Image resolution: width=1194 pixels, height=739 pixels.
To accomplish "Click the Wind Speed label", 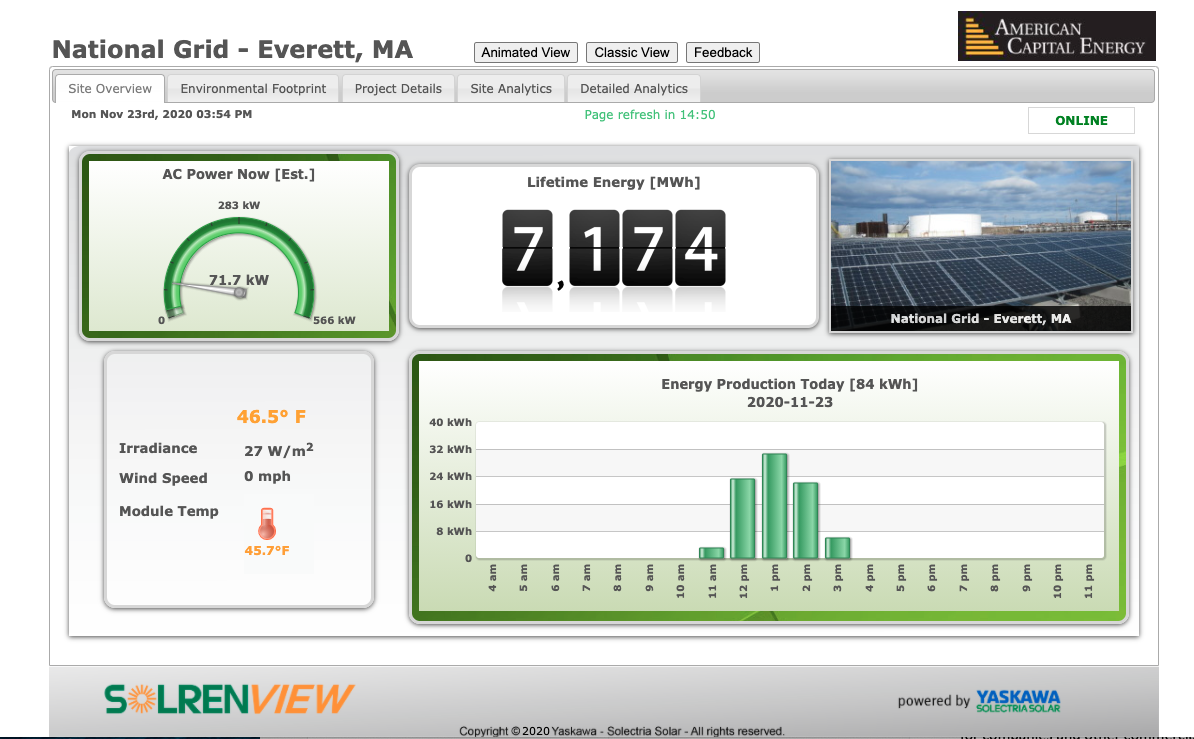I will (163, 478).
